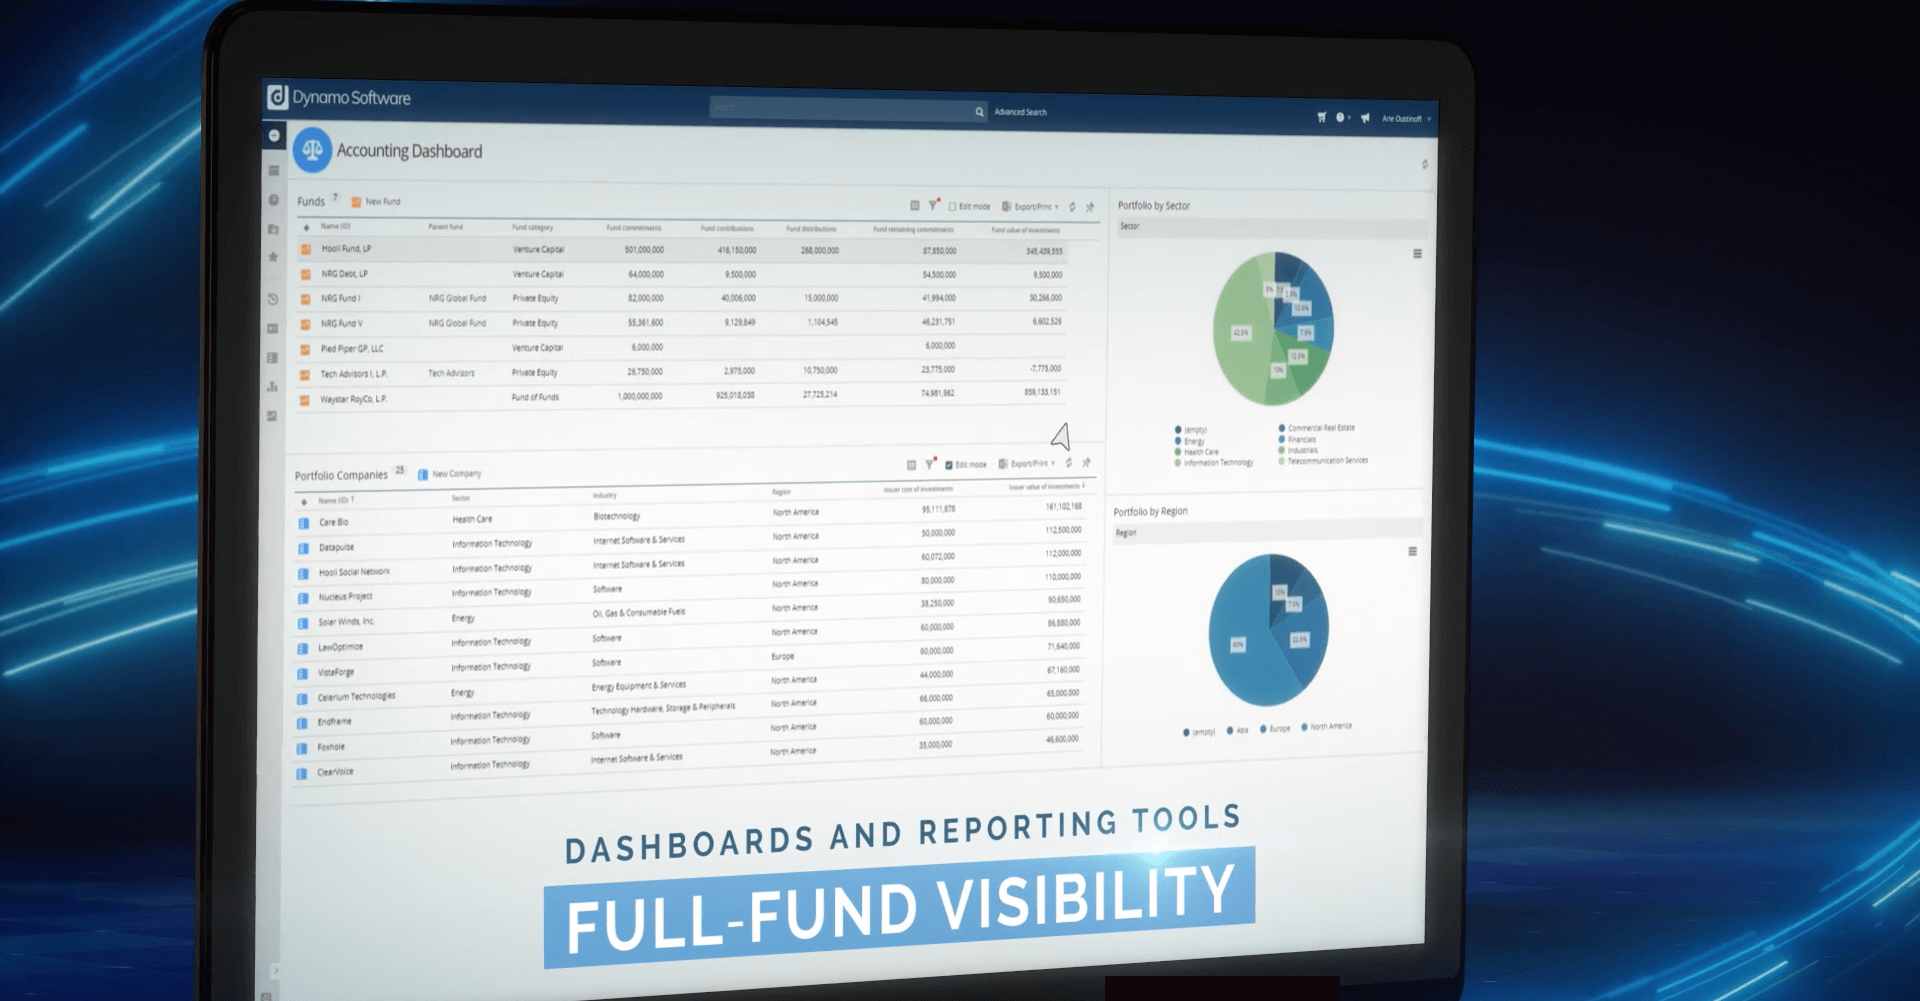This screenshot has width=1920, height=1001.
Task: Open Portfolio by Sector chart hamburger menu
Action: click(x=1417, y=254)
